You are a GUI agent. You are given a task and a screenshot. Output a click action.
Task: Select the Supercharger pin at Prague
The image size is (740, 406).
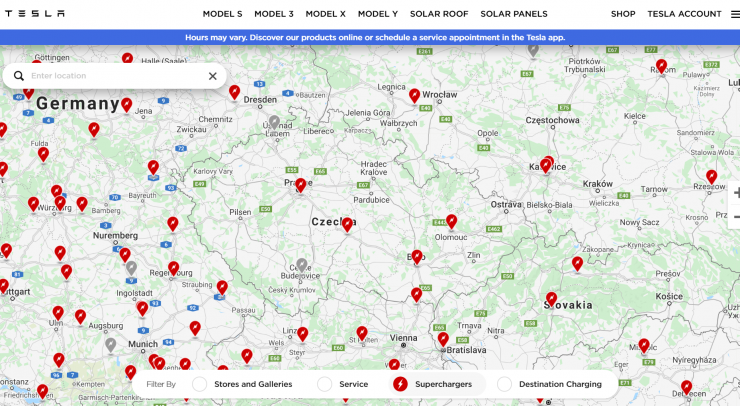point(300,185)
